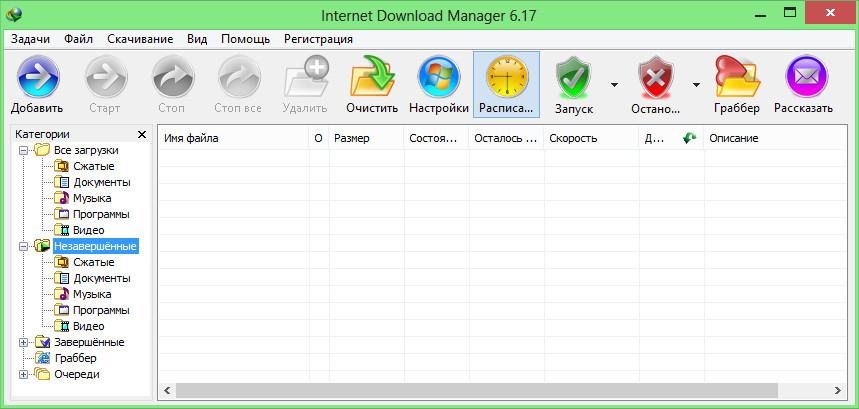
Task: Click the horizontal scrollbar under file list
Action: 500,389
